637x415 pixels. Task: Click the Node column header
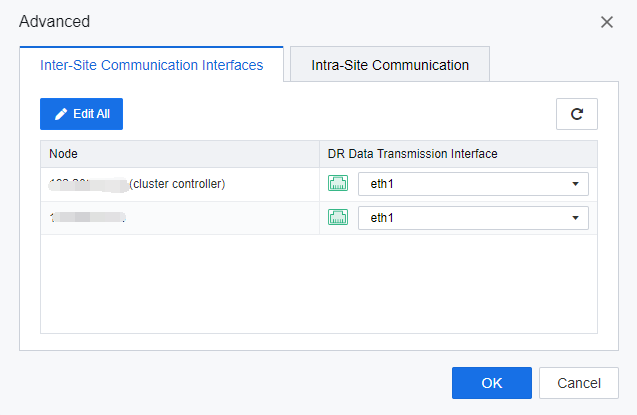[63, 154]
